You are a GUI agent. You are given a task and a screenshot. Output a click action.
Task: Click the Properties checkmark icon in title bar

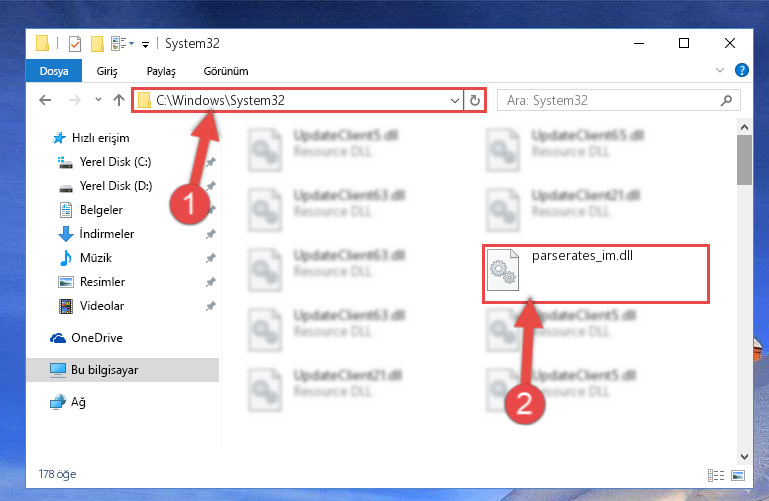coord(75,44)
